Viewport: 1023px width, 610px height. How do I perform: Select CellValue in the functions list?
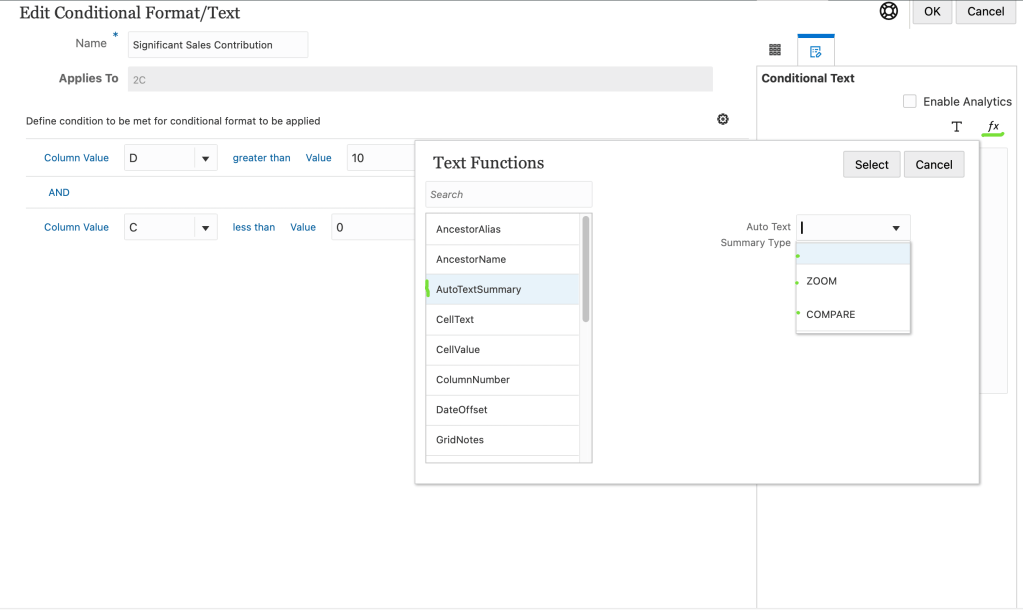coord(458,350)
